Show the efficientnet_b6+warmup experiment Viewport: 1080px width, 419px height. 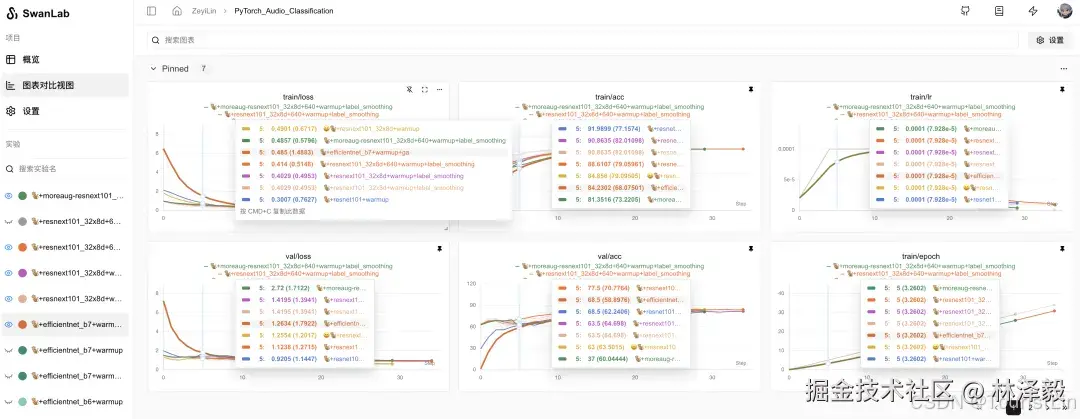click(x=9, y=402)
